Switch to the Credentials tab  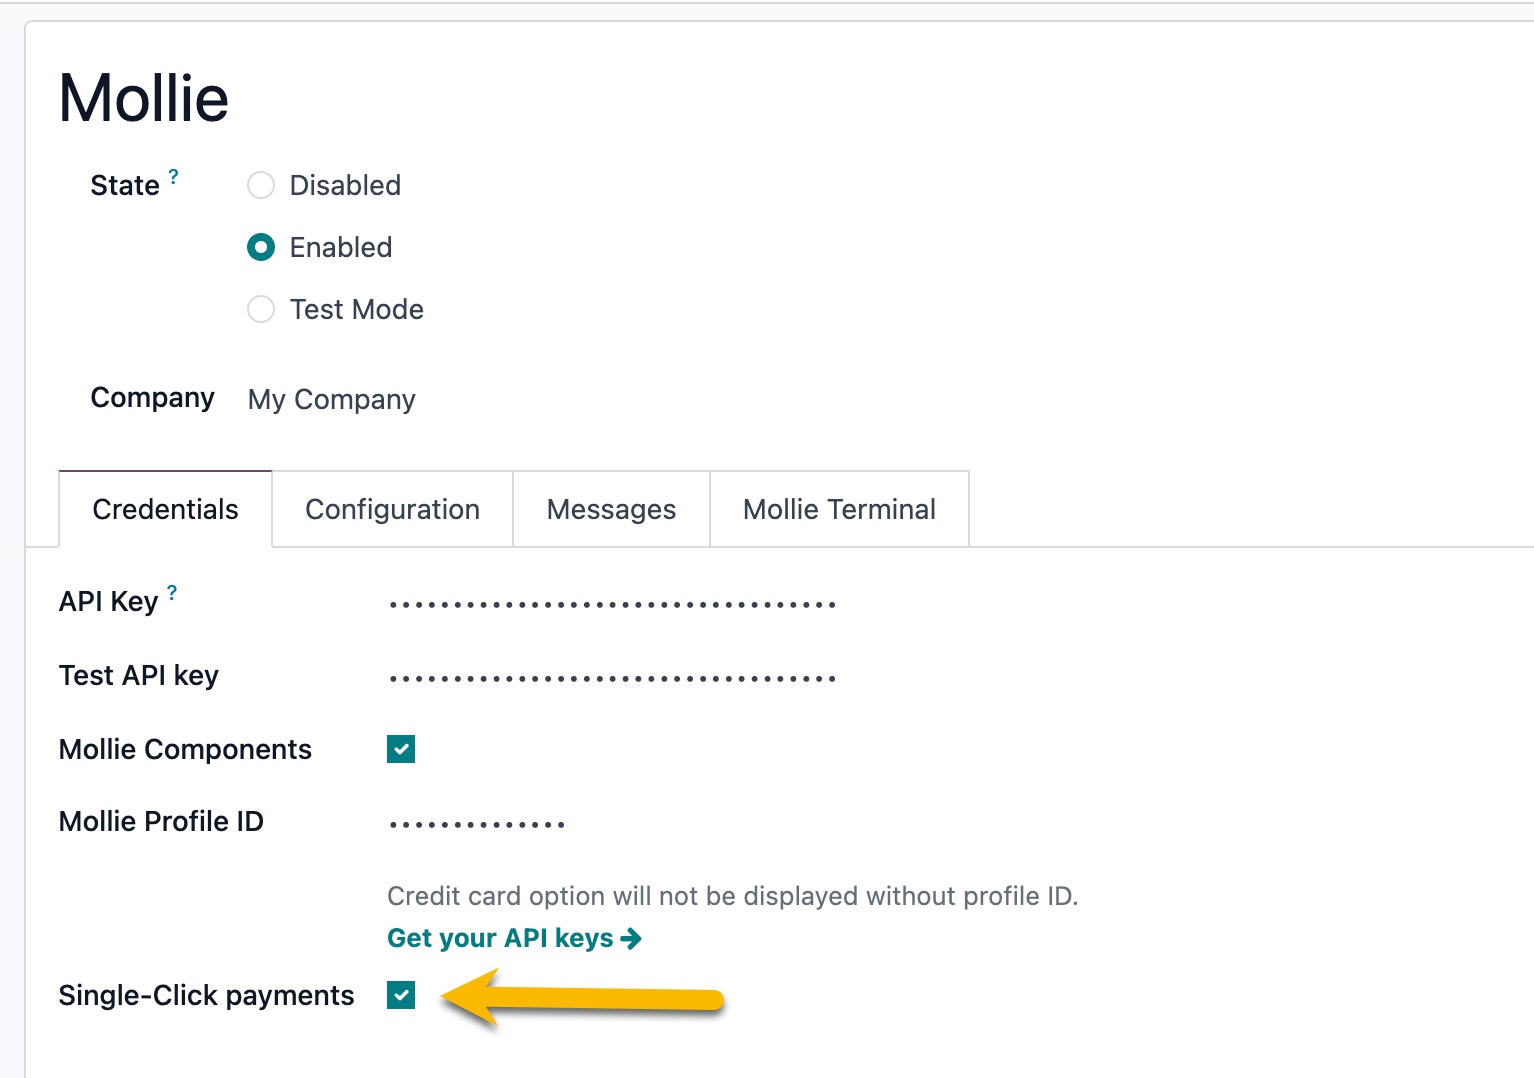pos(165,510)
